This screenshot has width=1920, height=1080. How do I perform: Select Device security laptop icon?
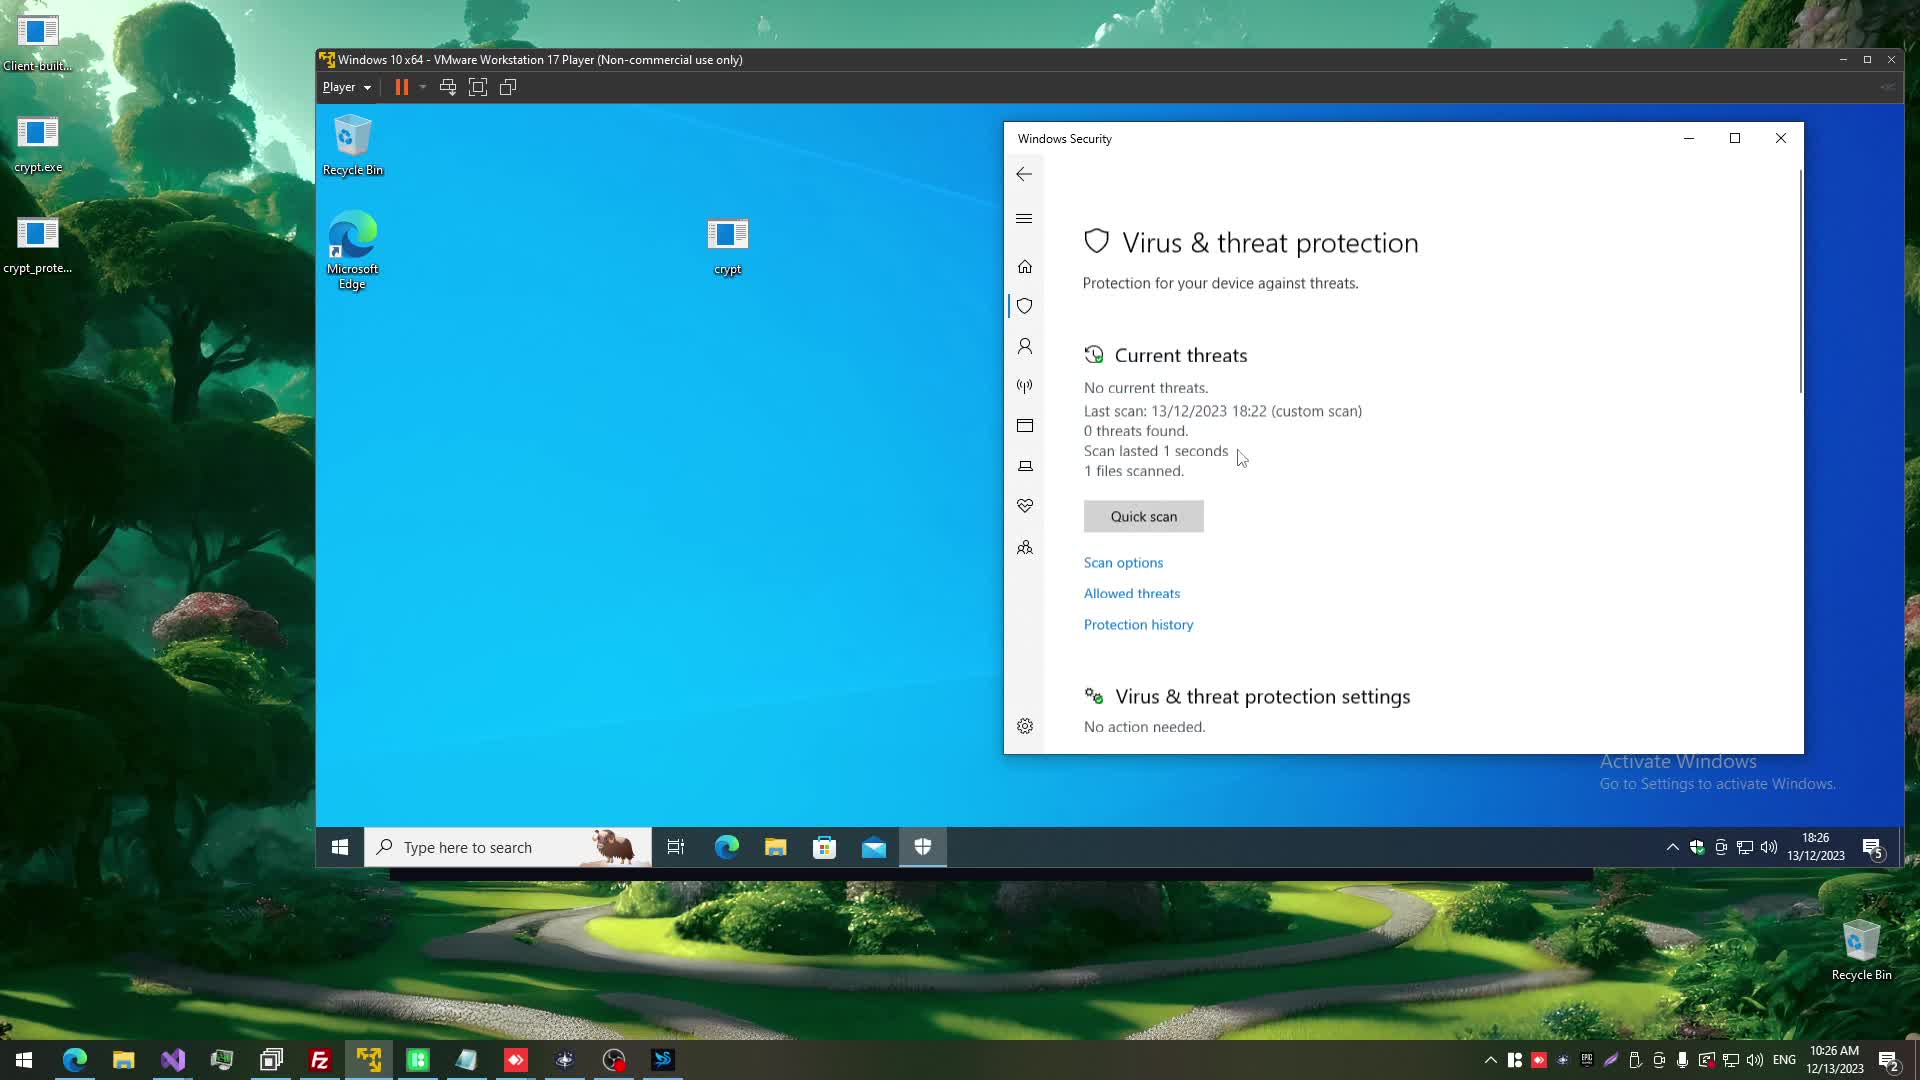pyautogui.click(x=1024, y=466)
